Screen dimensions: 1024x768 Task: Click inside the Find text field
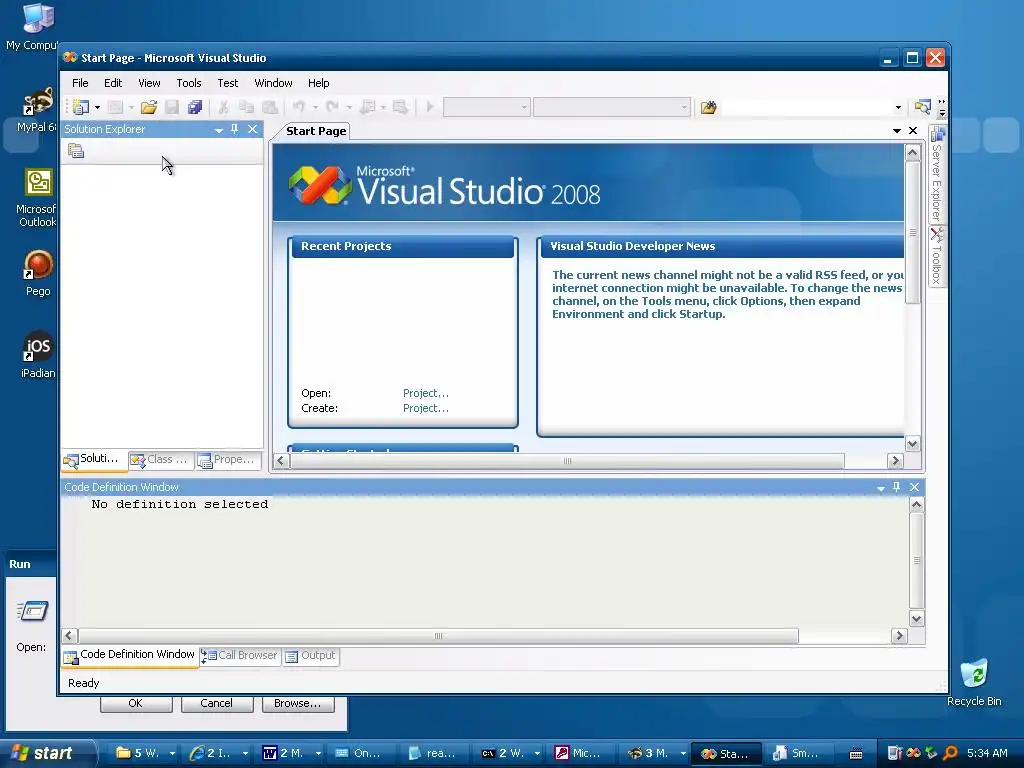pyautogui.click(x=807, y=107)
